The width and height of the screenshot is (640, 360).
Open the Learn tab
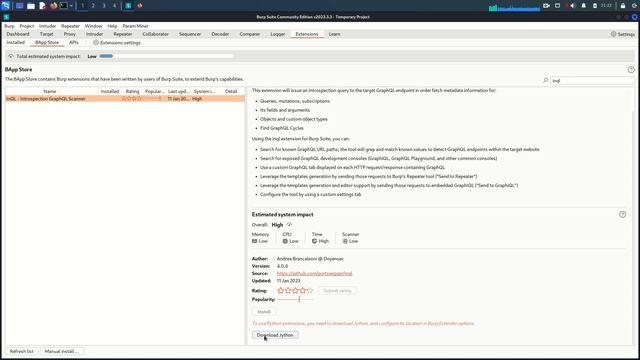(x=334, y=34)
